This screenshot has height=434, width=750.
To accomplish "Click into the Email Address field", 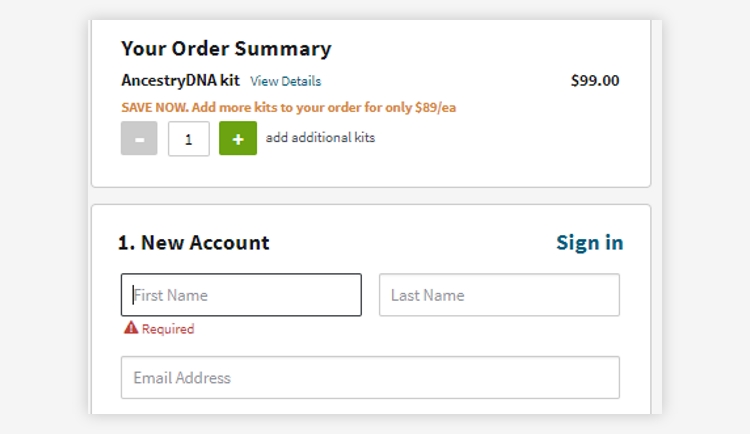I will (x=370, y=377).
